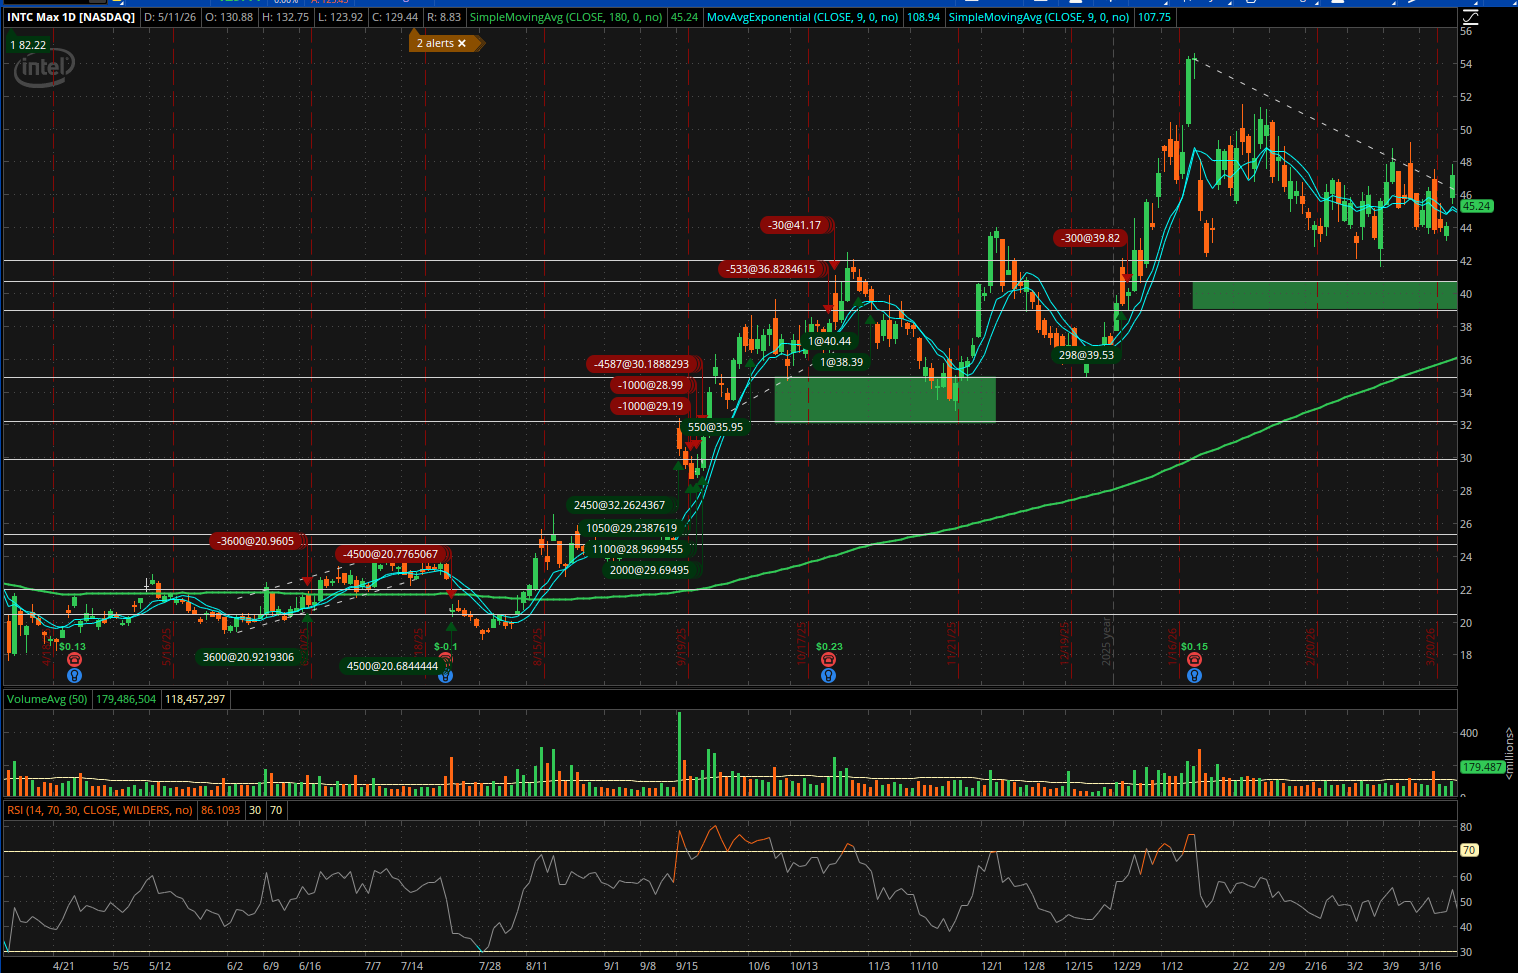Click the 1@38.39 order label
Screen dimensions: 1518x973
841,362
